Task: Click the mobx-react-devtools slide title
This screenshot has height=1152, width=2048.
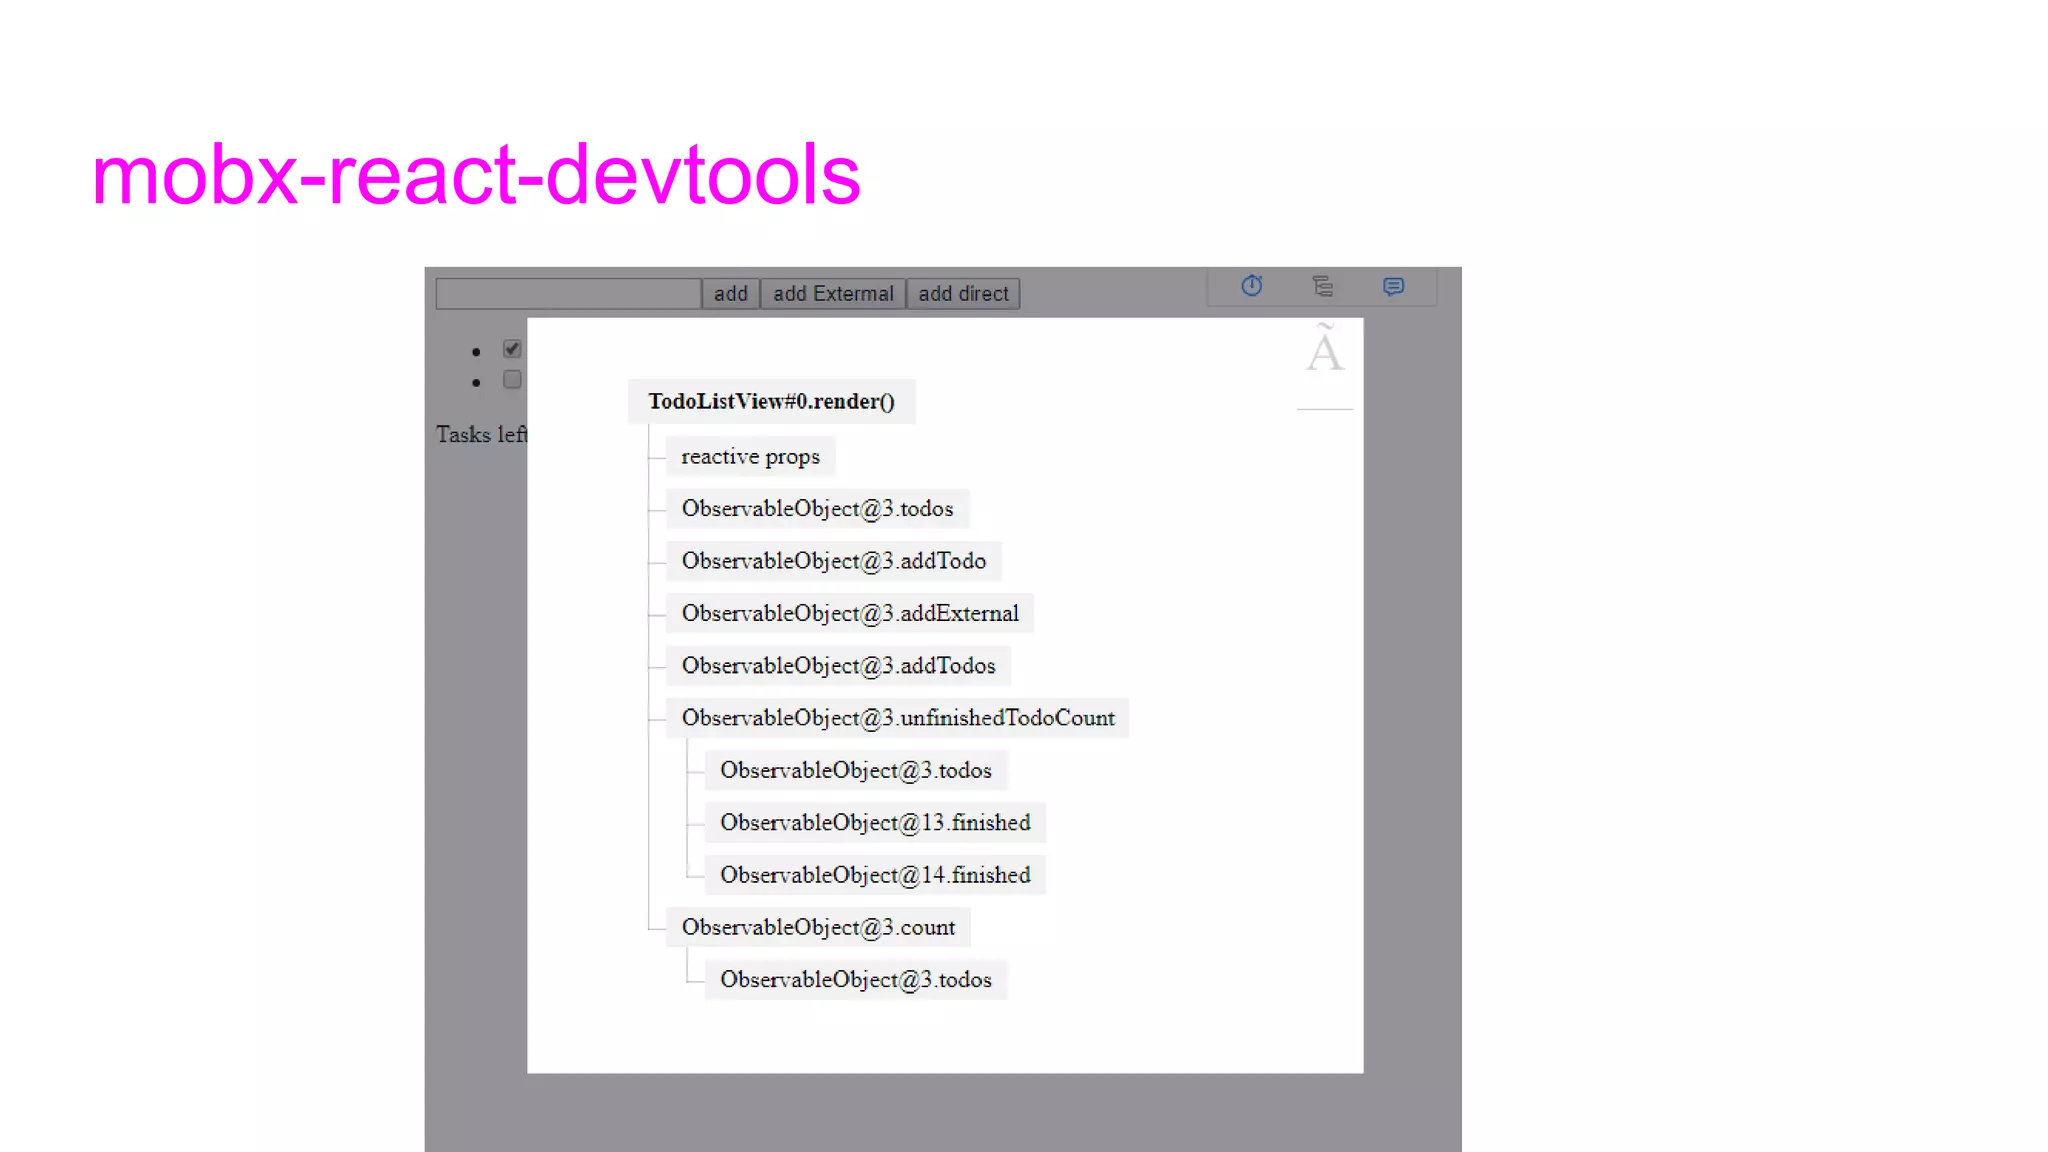Action: click(x=476, y=174)
